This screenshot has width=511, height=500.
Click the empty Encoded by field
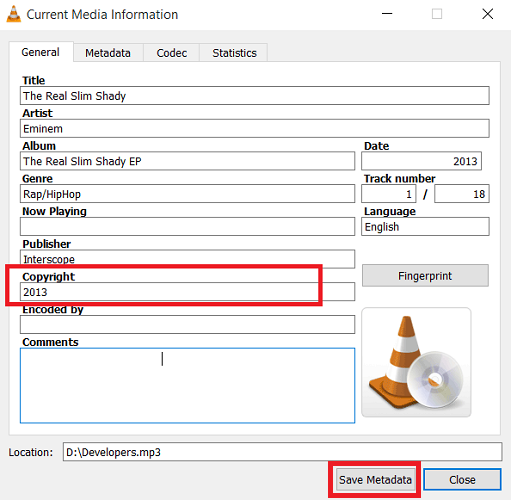tap(187, 325)
